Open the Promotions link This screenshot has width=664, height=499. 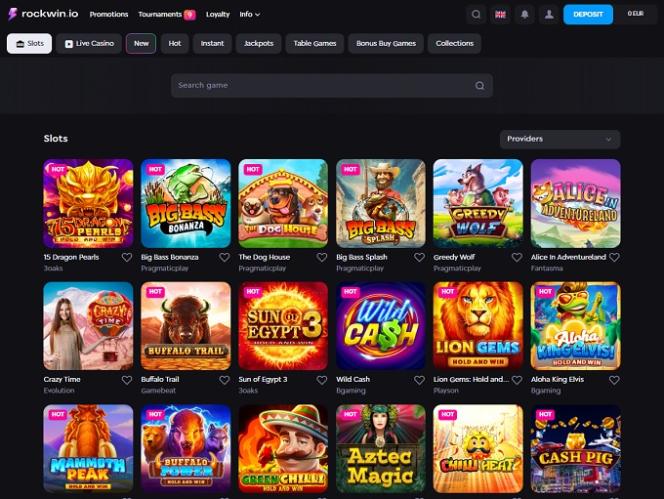pyautogui.click(x=109, y=14)
